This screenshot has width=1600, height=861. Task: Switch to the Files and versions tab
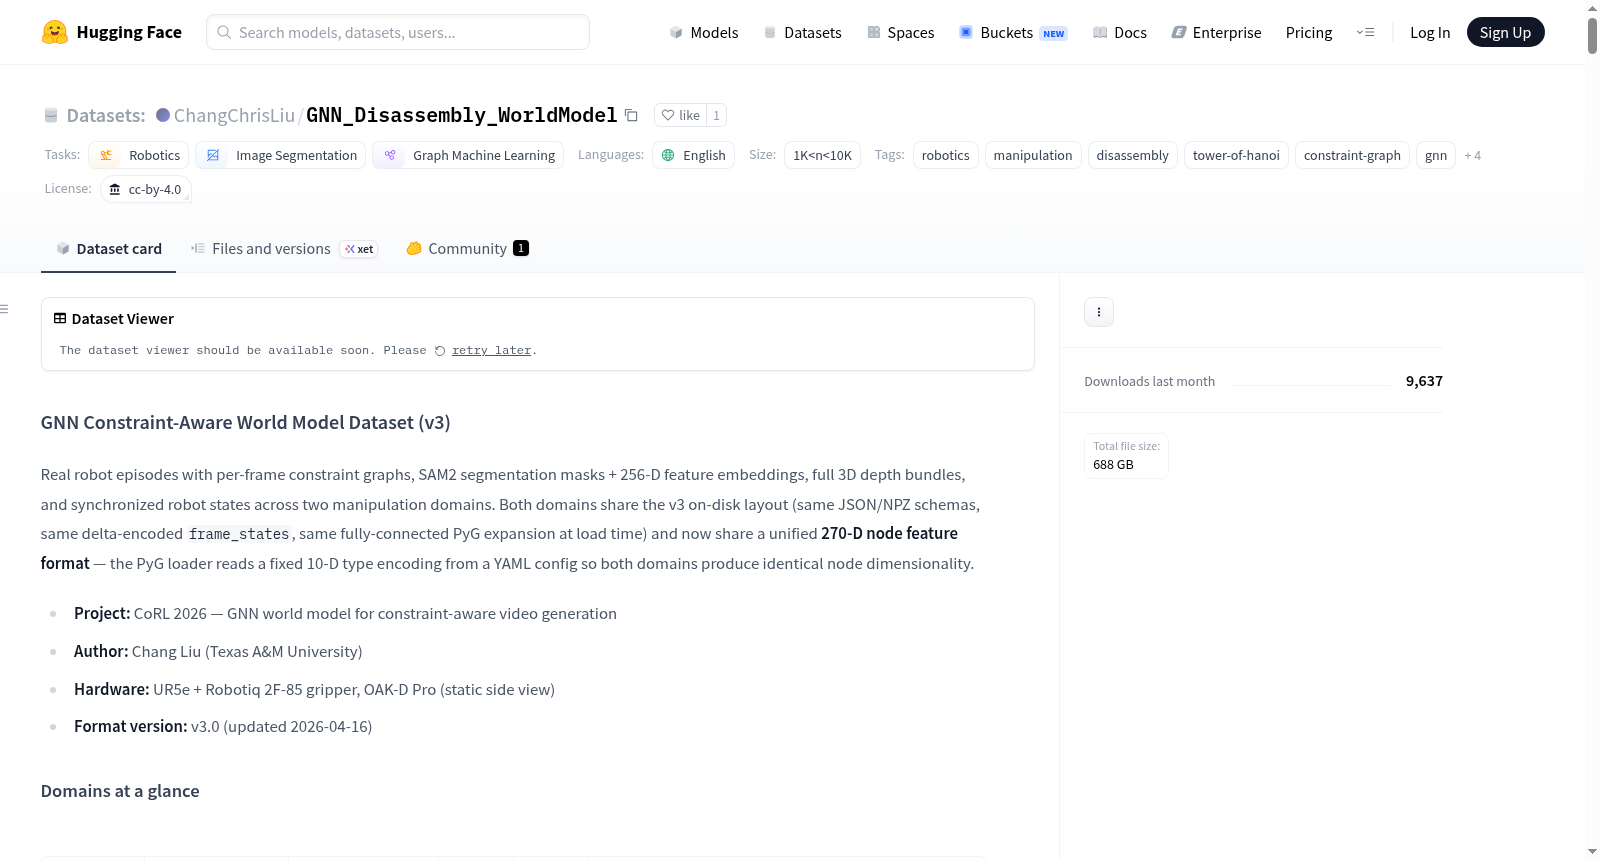coord(284,248)
